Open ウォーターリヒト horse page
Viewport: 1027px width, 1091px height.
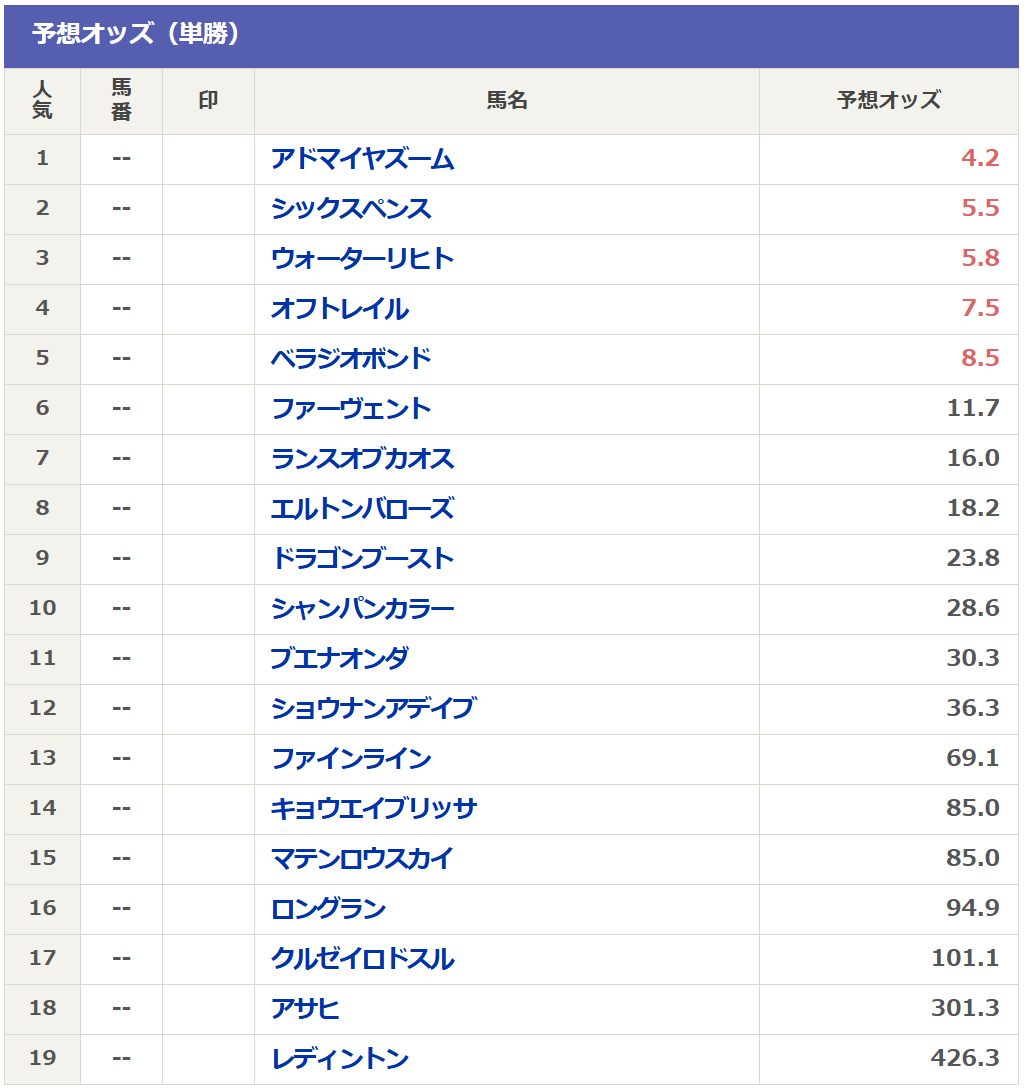(x=362, y=259)
